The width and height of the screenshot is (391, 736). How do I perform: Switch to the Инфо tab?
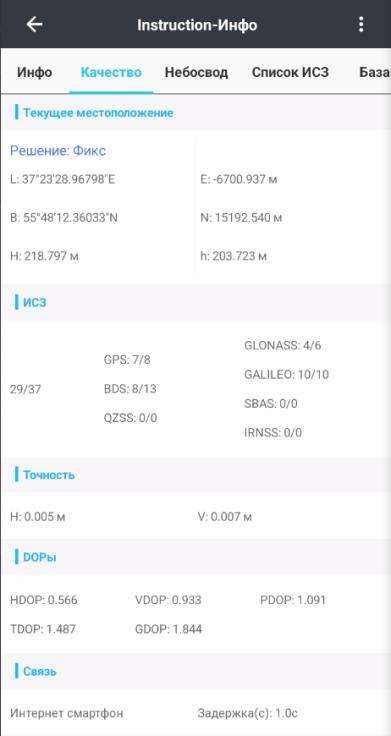(35, 72)
